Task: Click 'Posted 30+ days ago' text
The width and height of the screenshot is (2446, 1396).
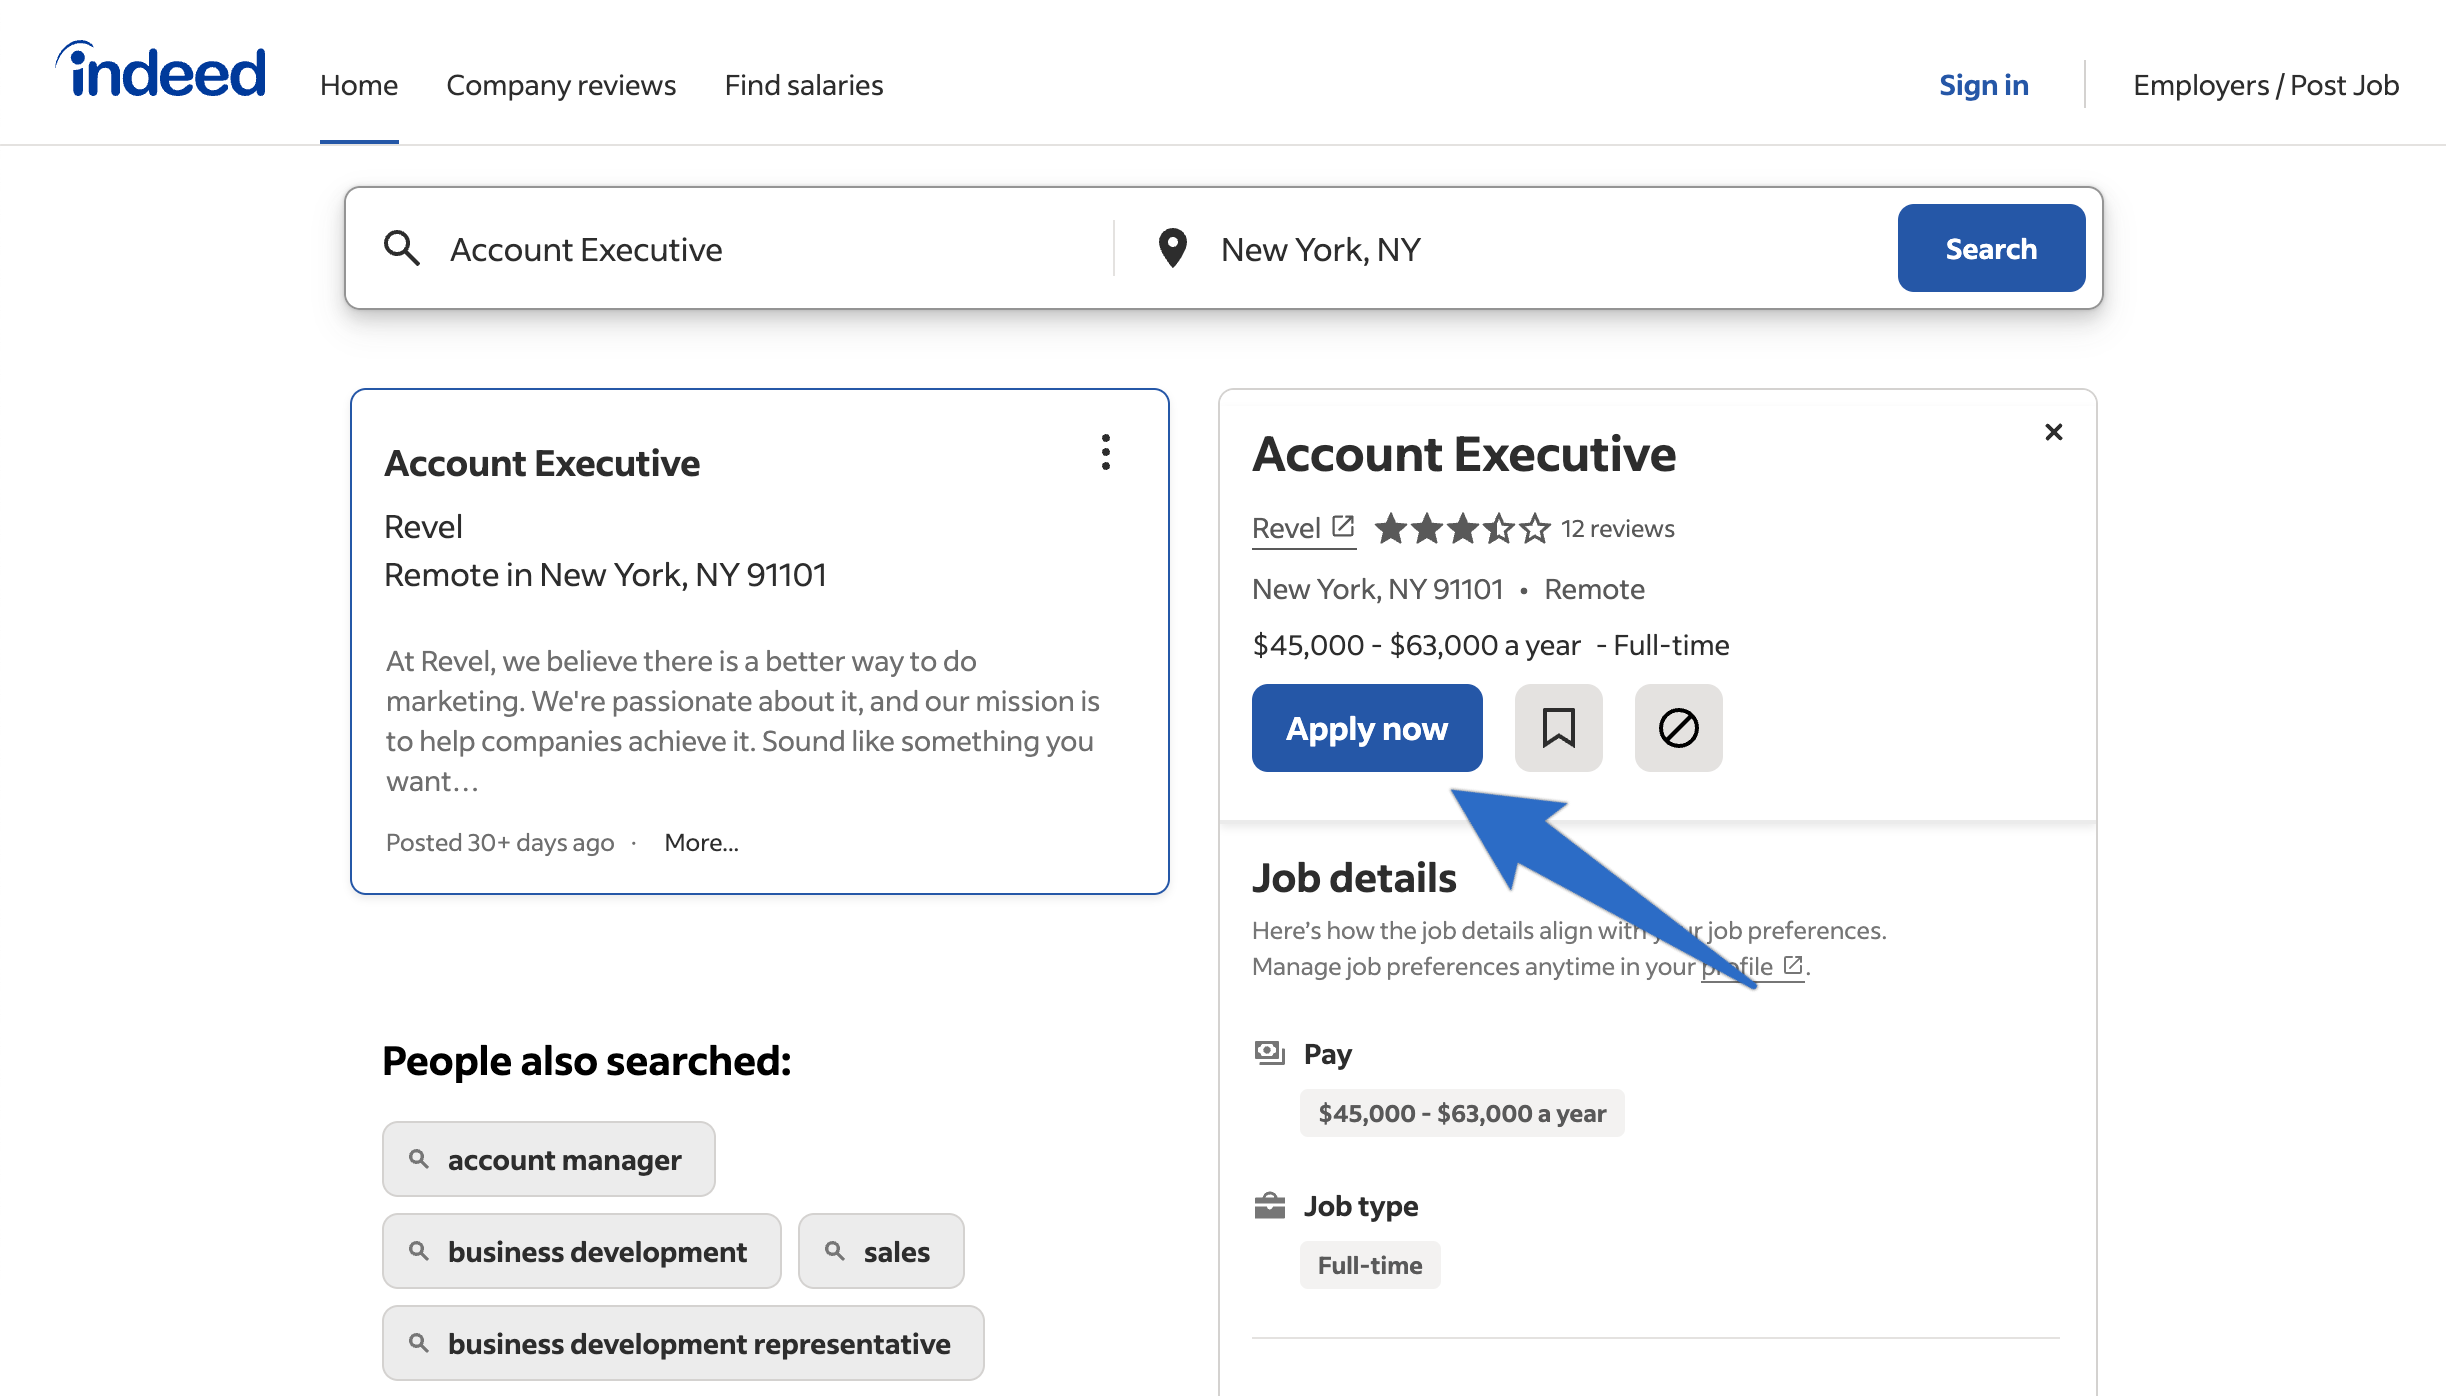Action: (500, 842)
